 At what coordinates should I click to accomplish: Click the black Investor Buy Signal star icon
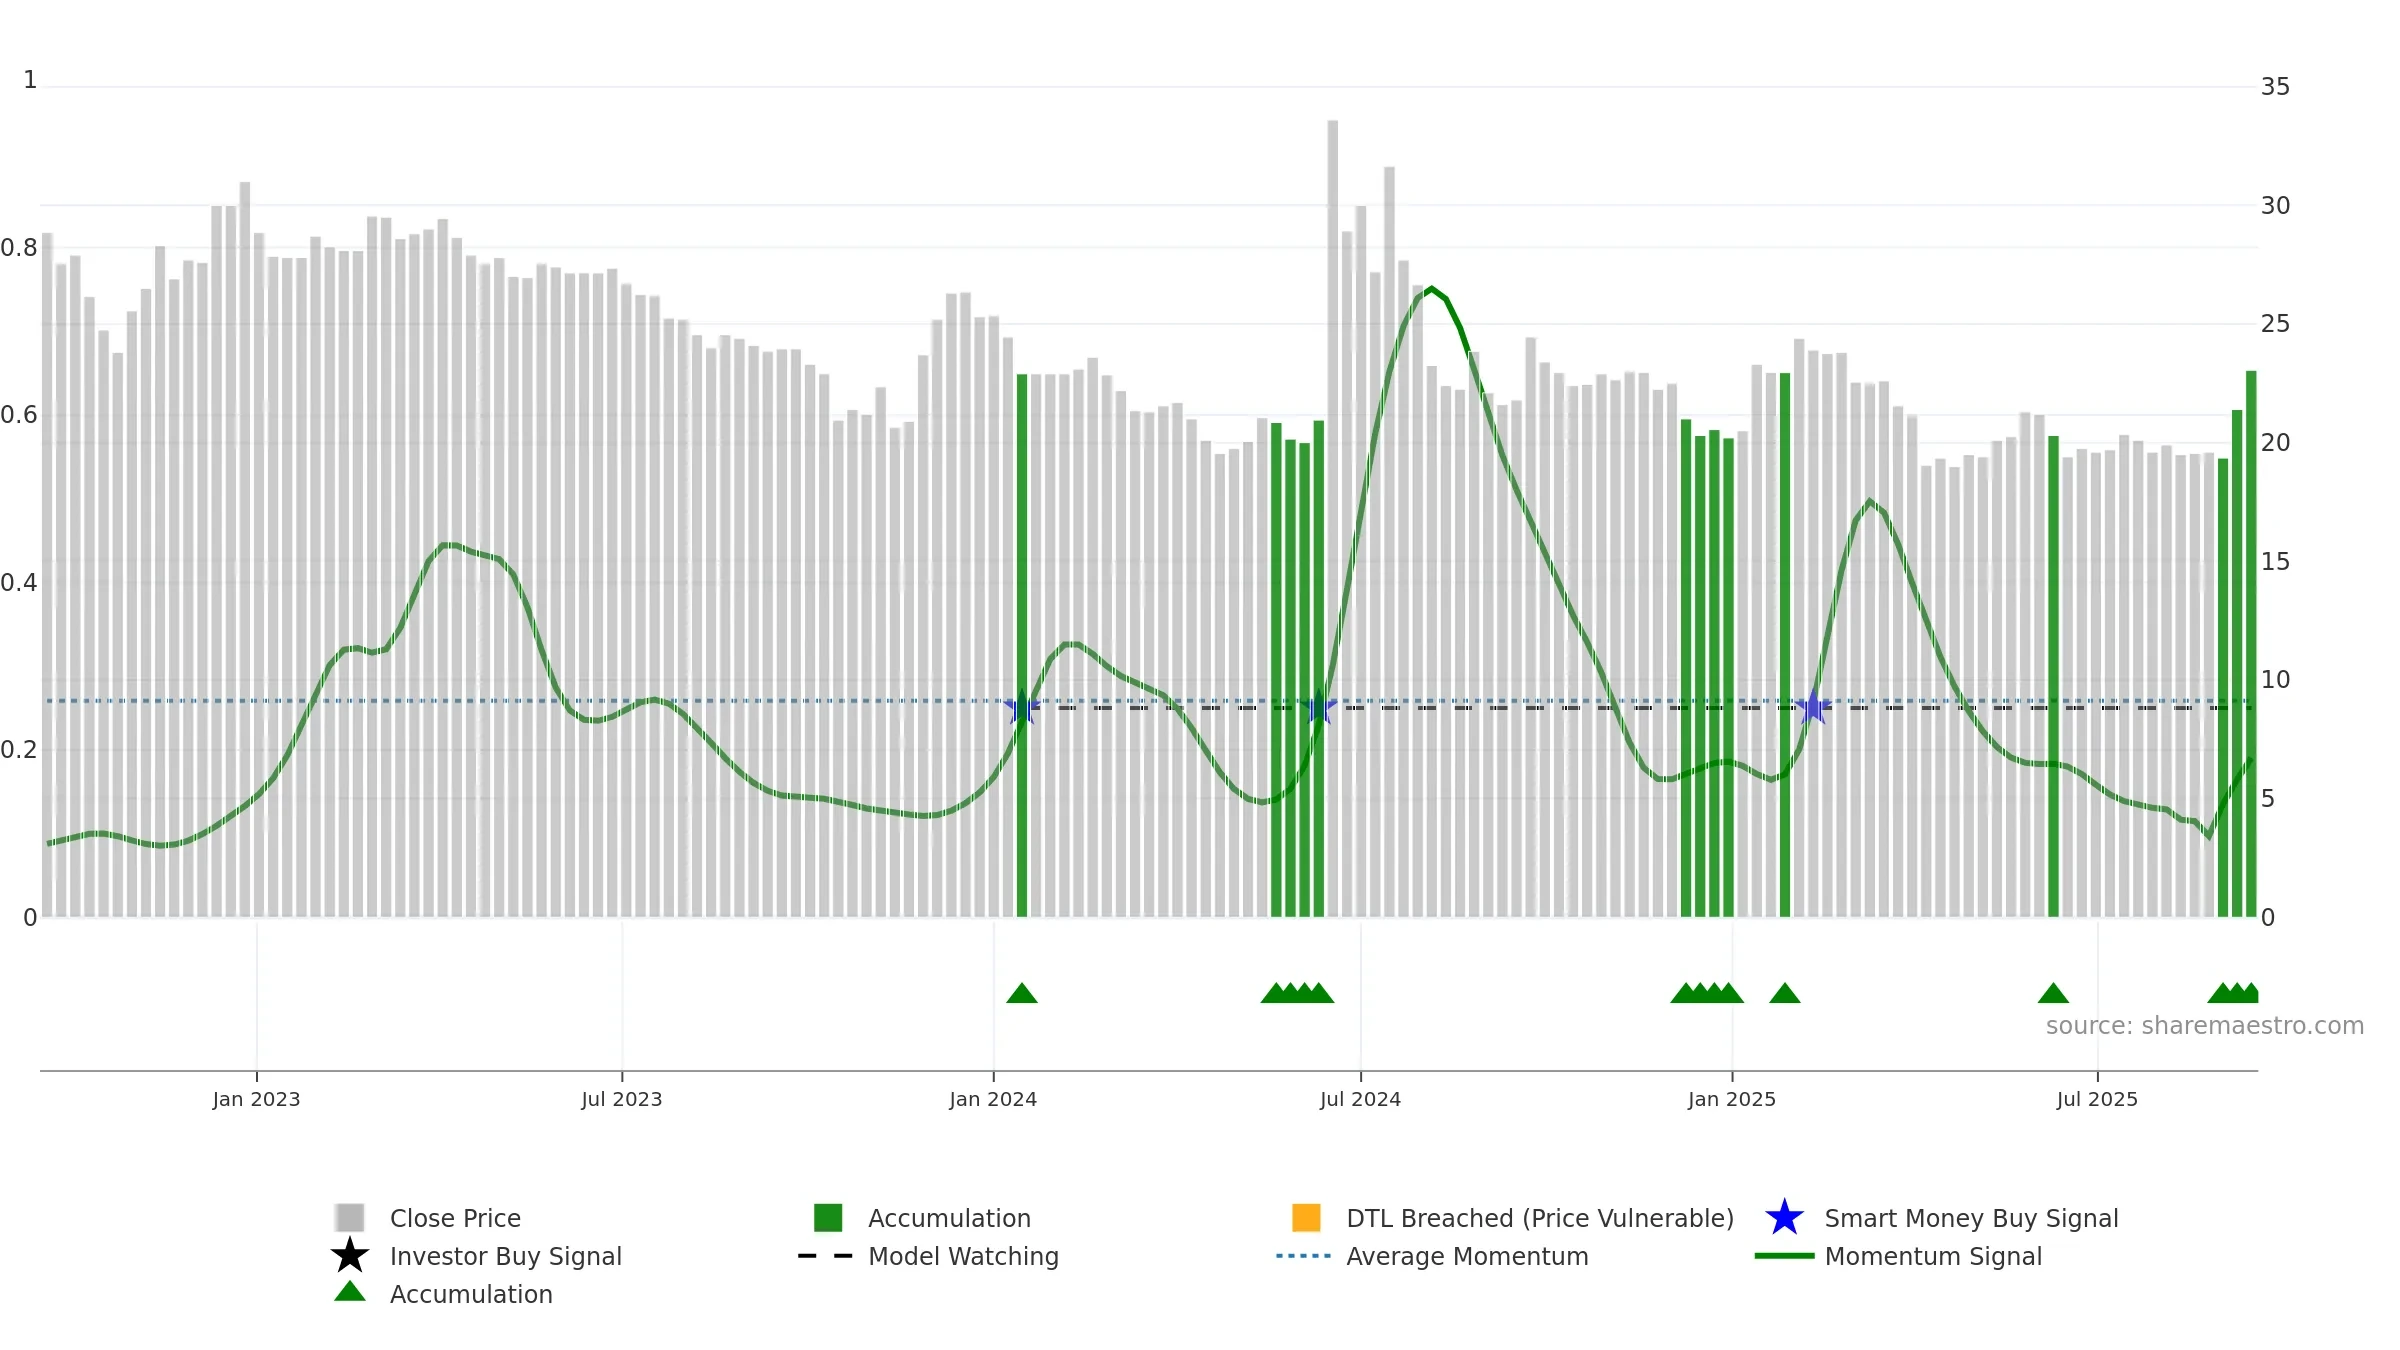[x=350, y=1255]
